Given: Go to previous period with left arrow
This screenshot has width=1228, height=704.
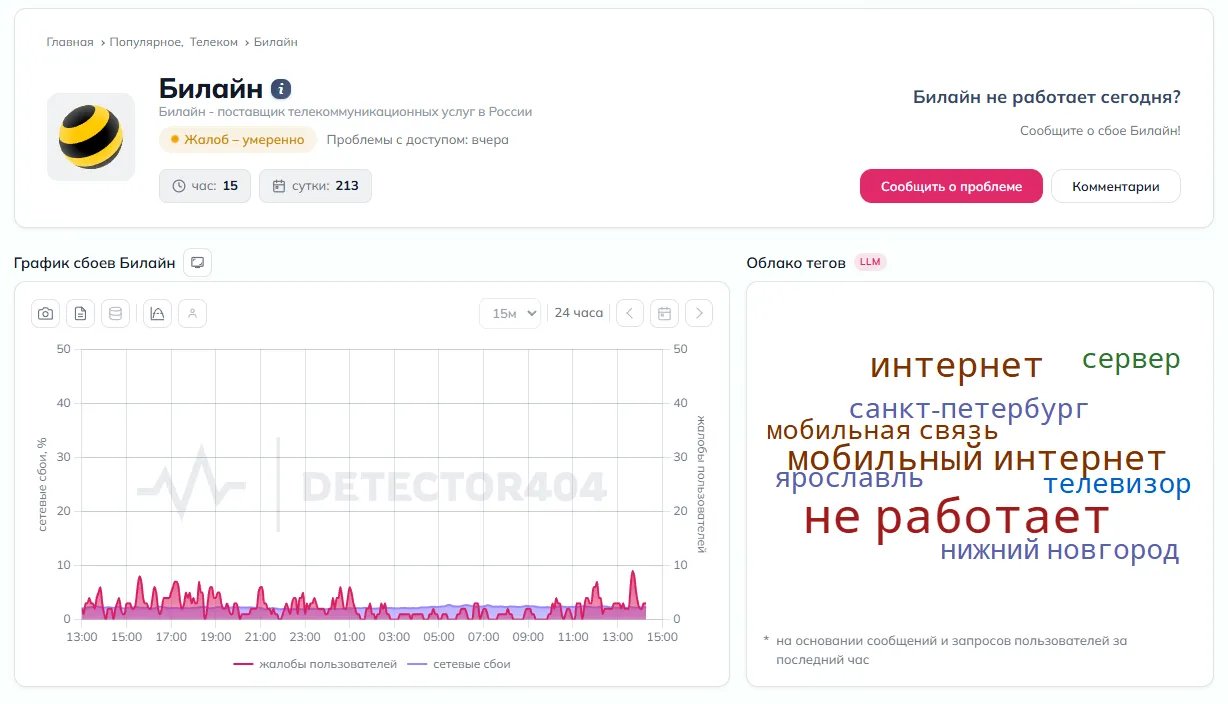Looking at the screenshot, I should 629,313.
